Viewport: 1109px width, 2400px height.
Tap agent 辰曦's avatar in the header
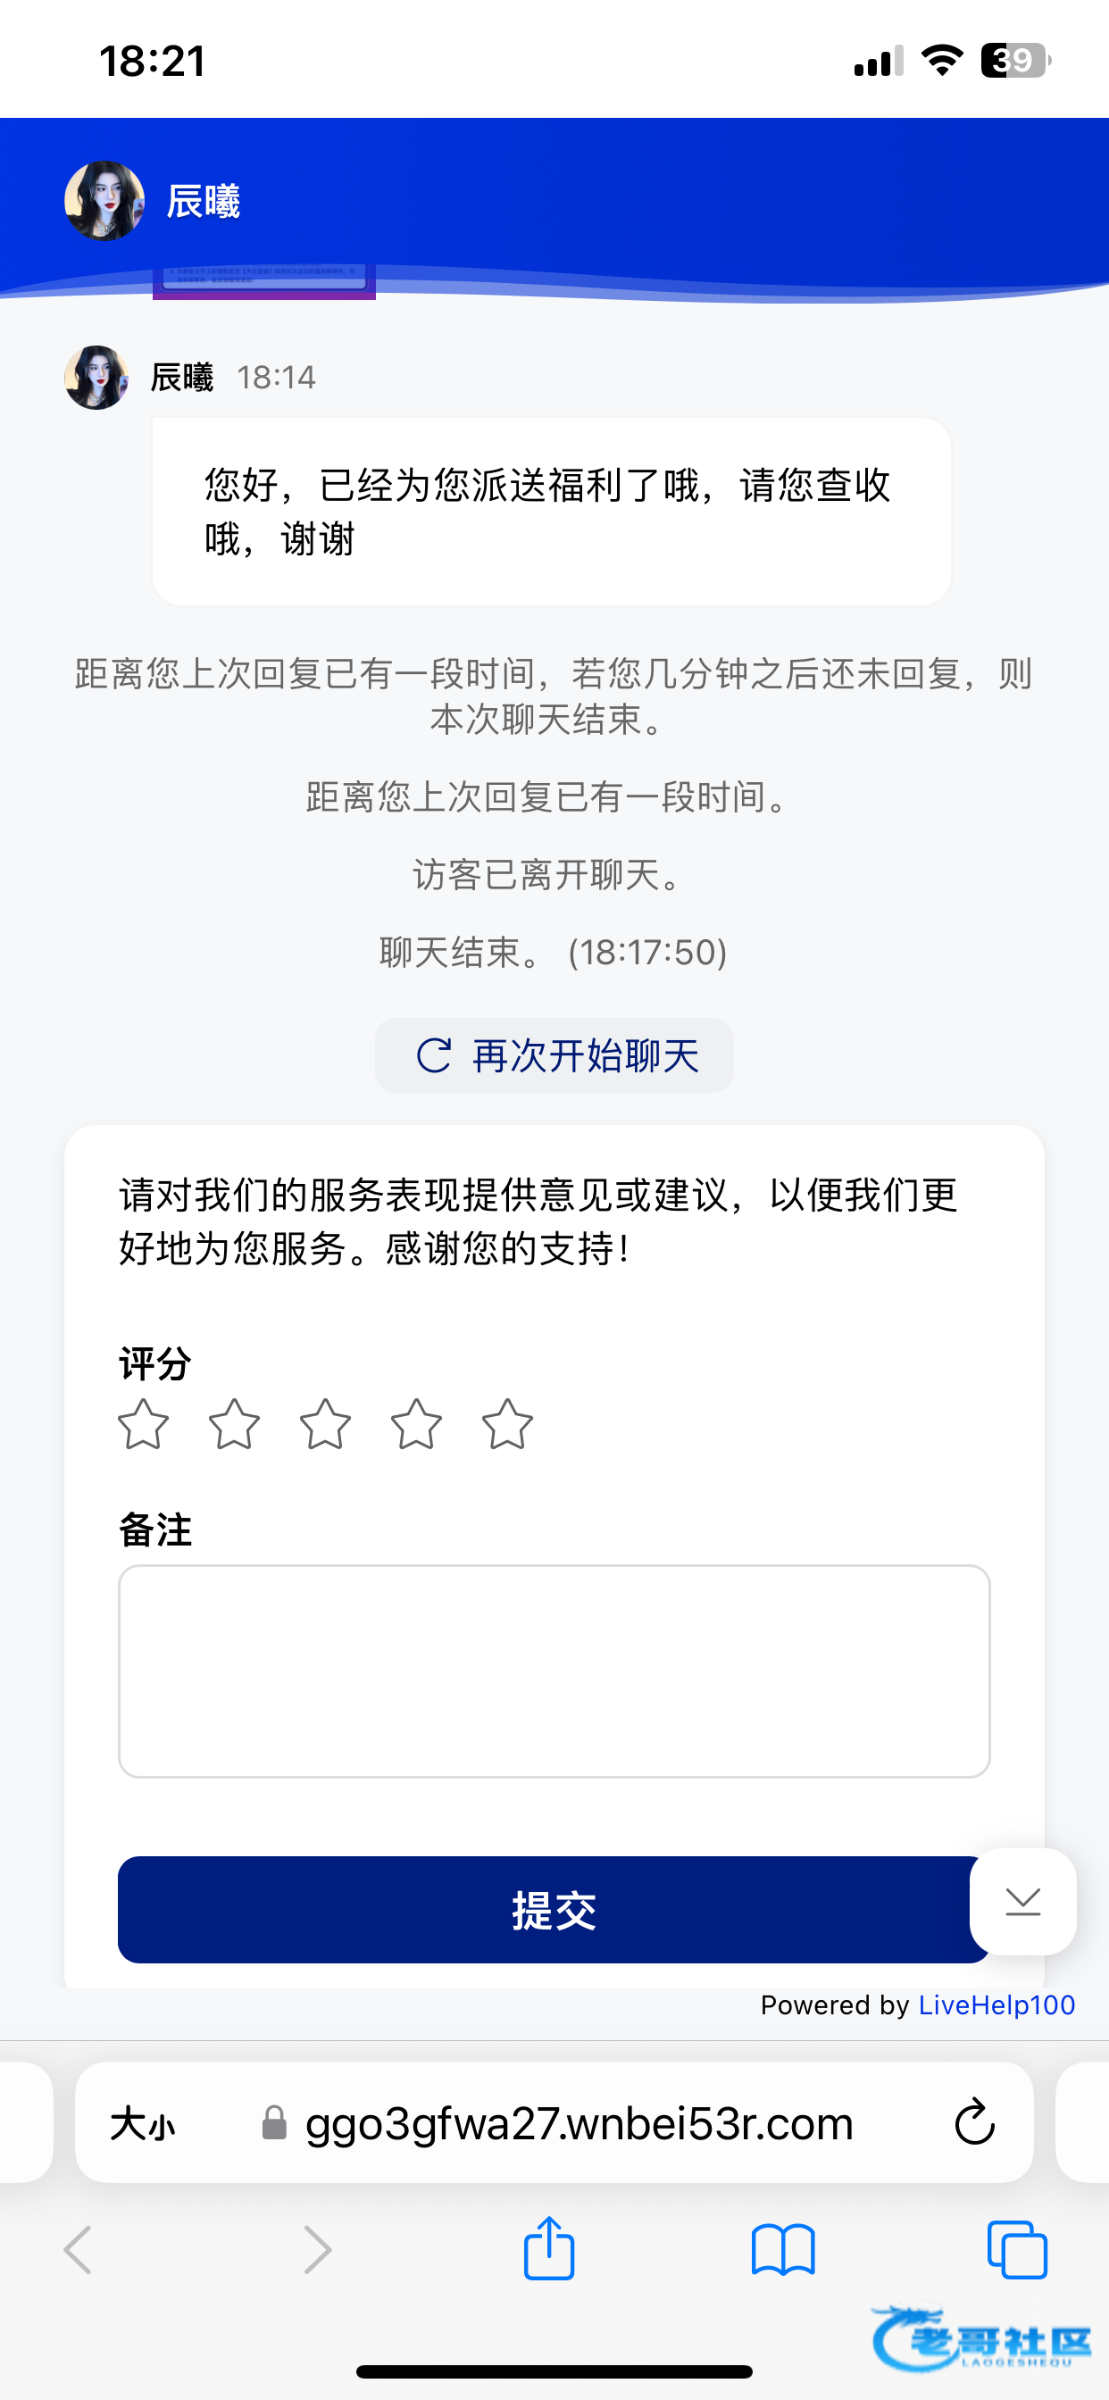tap(104, 201)
